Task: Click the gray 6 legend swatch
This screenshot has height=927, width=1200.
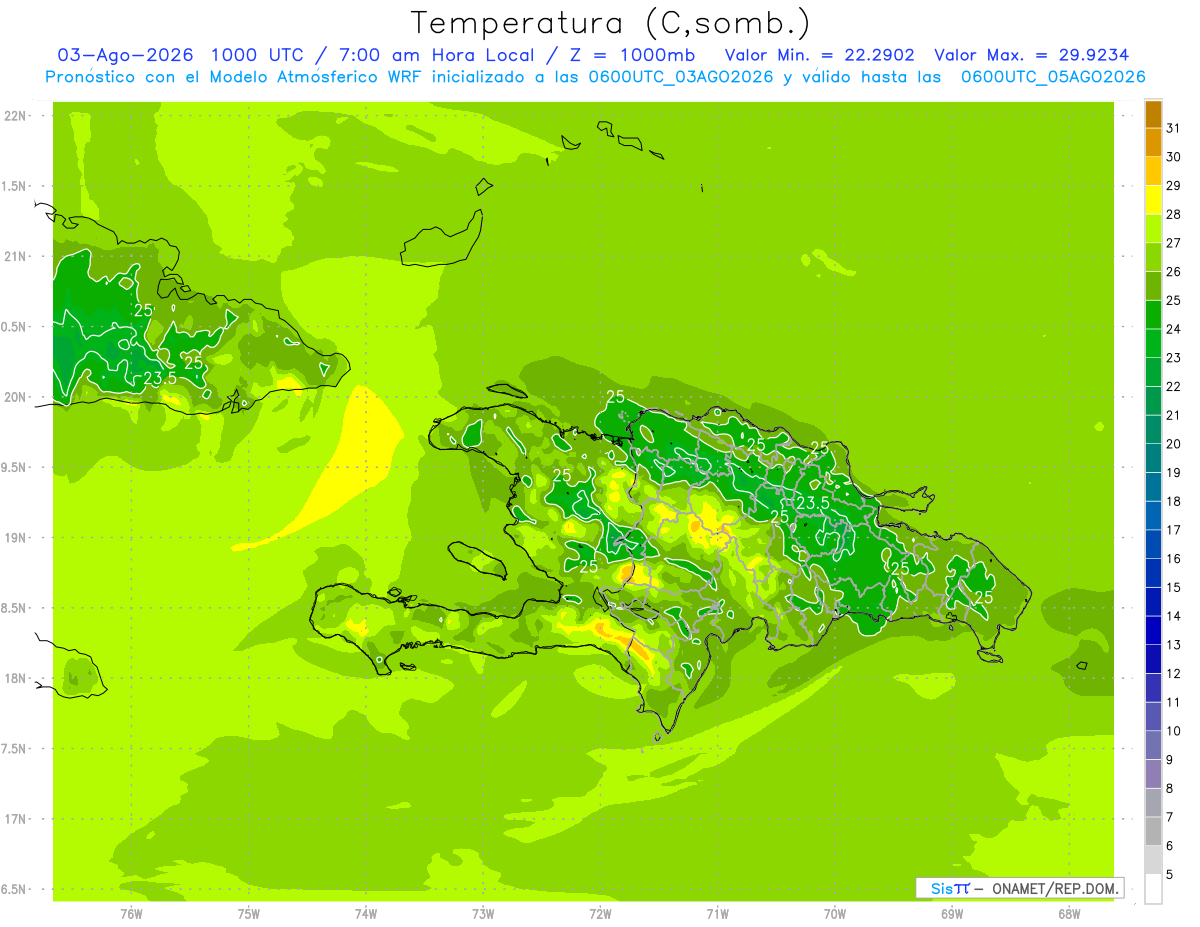Action: click(x=1153, y=832)
